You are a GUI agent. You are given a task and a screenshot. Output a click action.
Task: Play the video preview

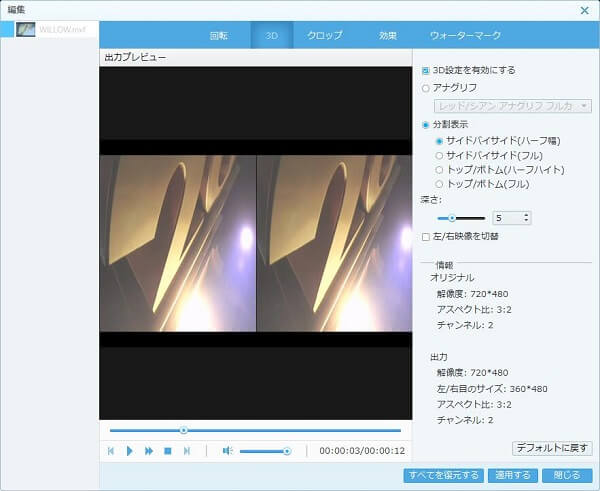129,451
